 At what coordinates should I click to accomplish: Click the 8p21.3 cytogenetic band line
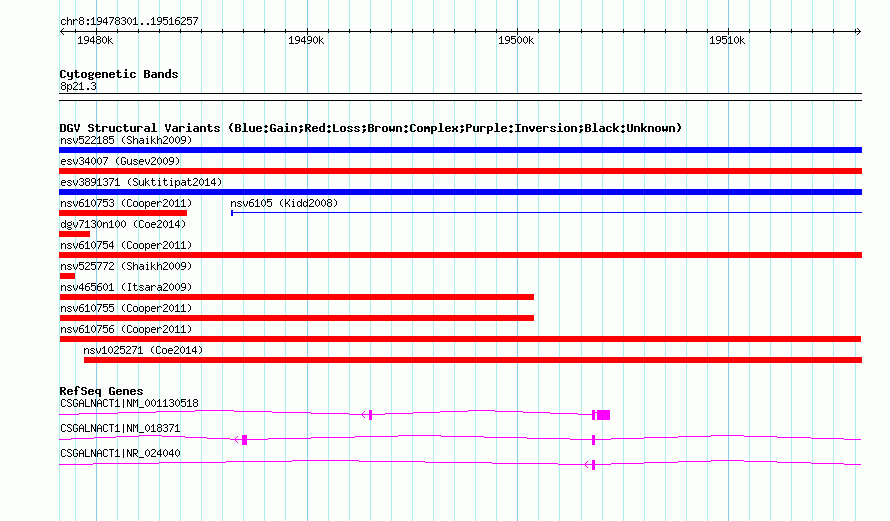(x=460, y=97)
